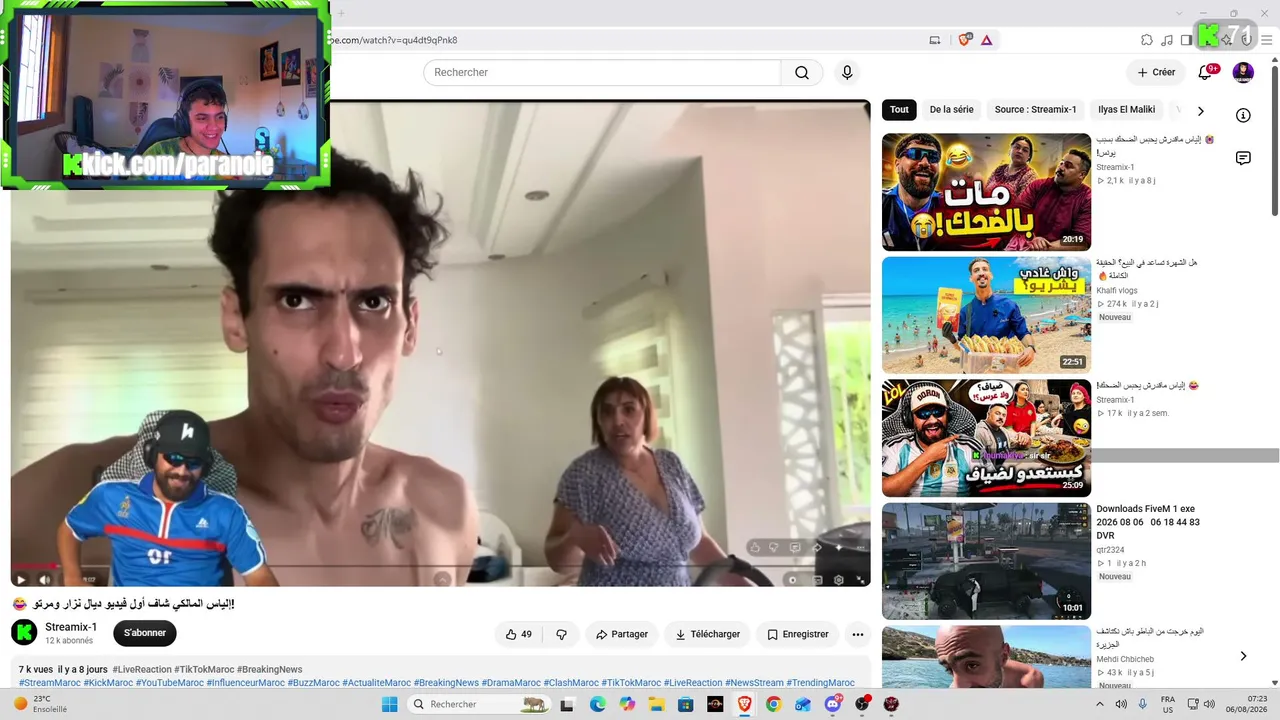Click the browser address bar URL
Screen dimensions: 1280x720
[x=392, y=40]
